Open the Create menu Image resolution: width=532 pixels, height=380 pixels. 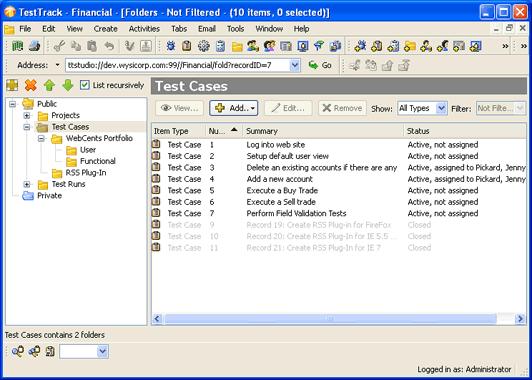click(x=106, y=29)
